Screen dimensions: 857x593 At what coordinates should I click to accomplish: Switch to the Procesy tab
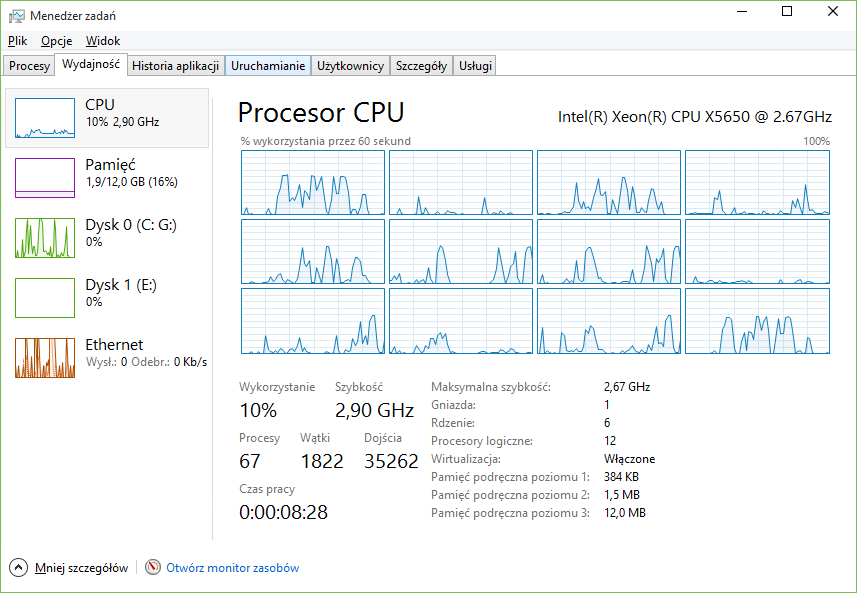29,66
